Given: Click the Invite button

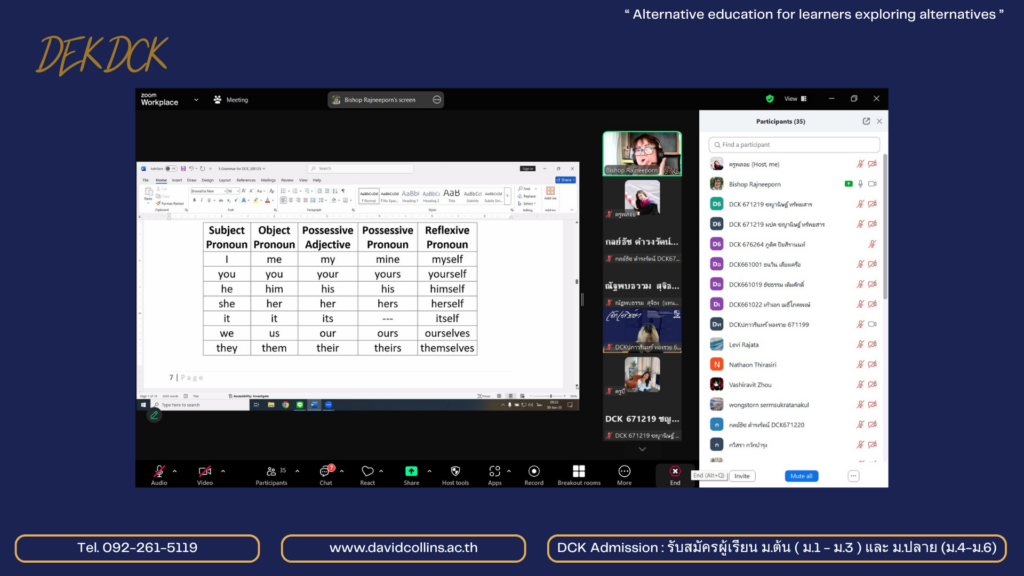Looking at the screenshot, I should point(742,476).
